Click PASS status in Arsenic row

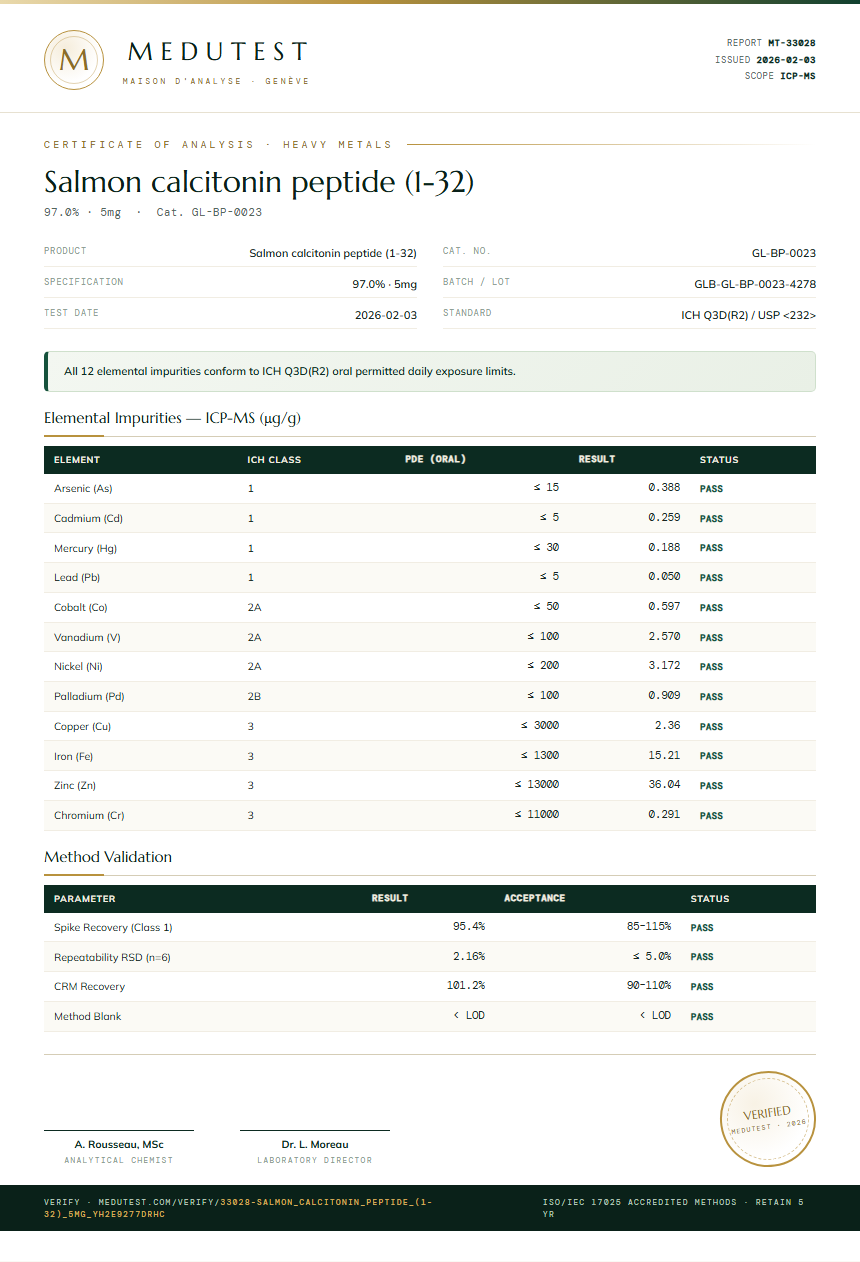pyautogui.click(x=711, y=490)
